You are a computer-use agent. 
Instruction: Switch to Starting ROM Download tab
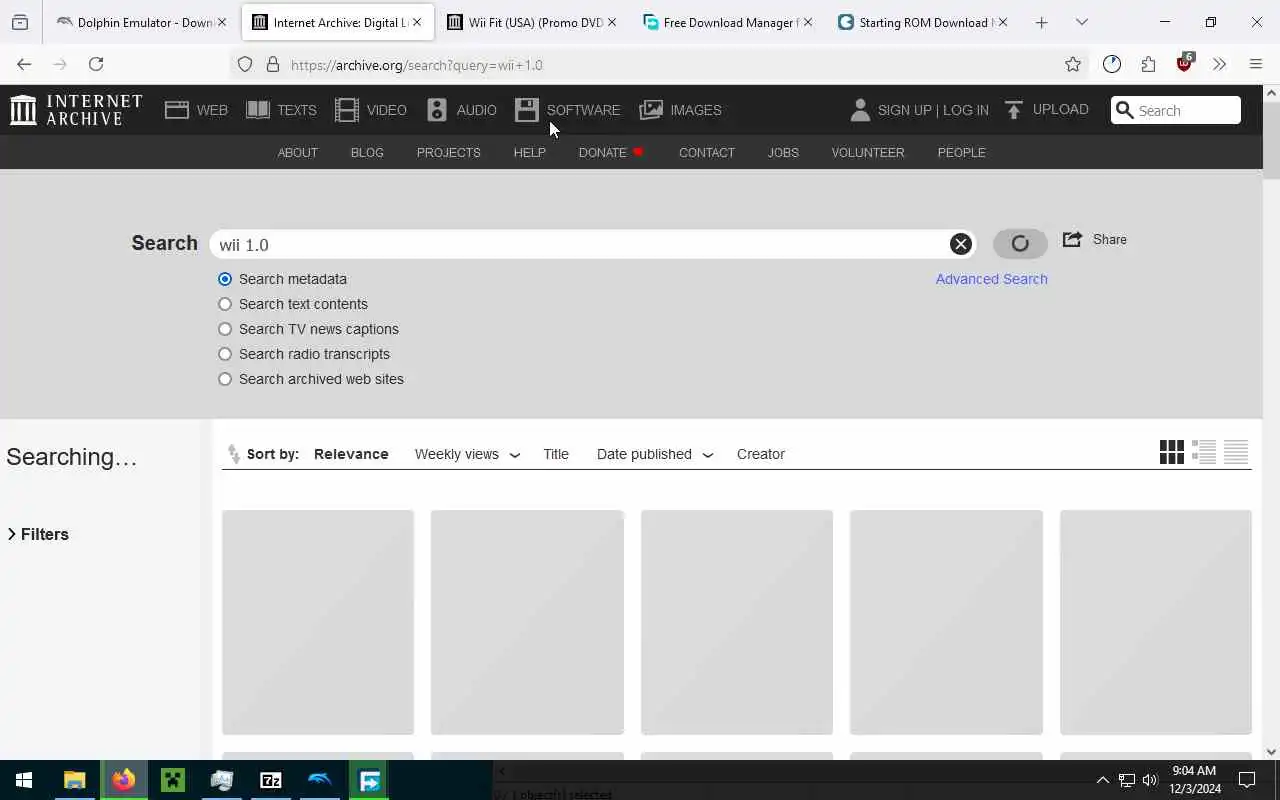point(922,22)
